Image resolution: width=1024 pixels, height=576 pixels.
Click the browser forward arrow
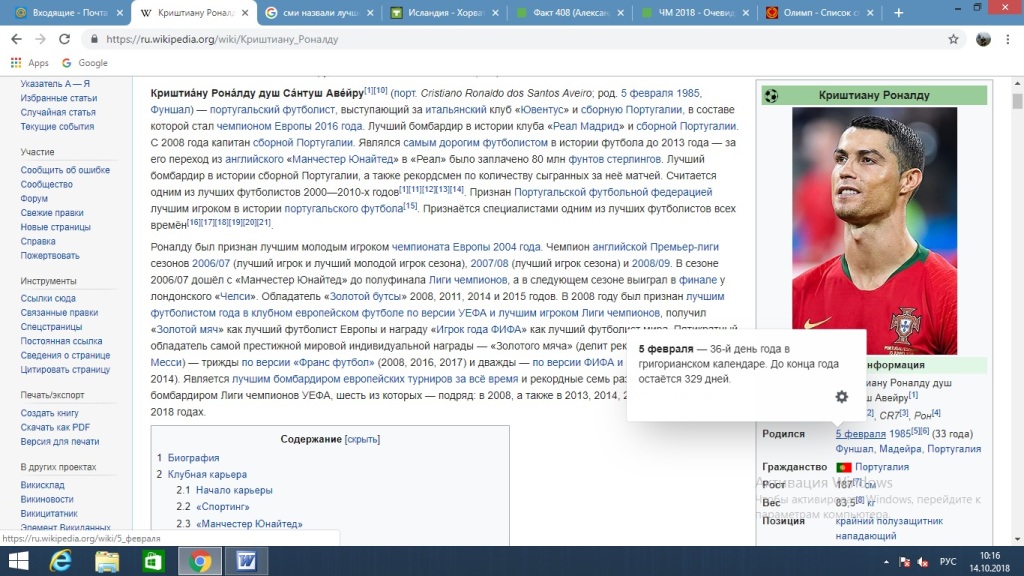[x=40, y=39]
